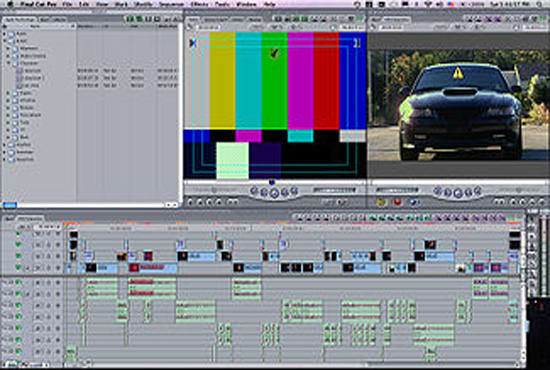Toggle green audible light on first audio track
Viewport: 550px width, 370px height.
[x=18, y=283]
